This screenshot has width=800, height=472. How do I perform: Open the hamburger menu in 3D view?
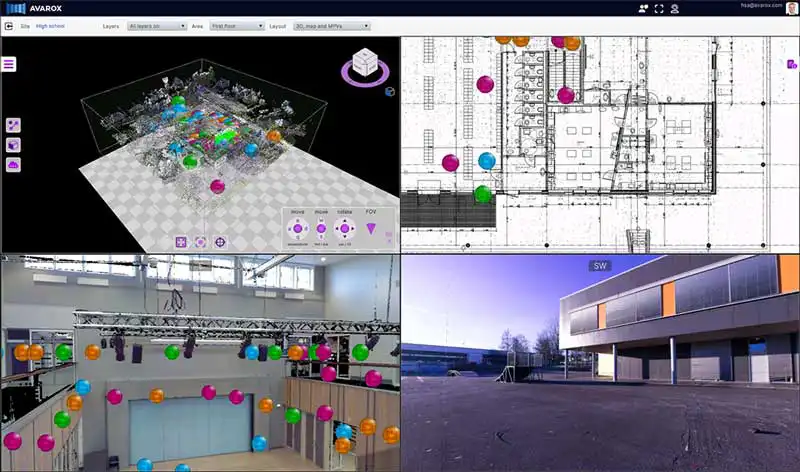9,64
